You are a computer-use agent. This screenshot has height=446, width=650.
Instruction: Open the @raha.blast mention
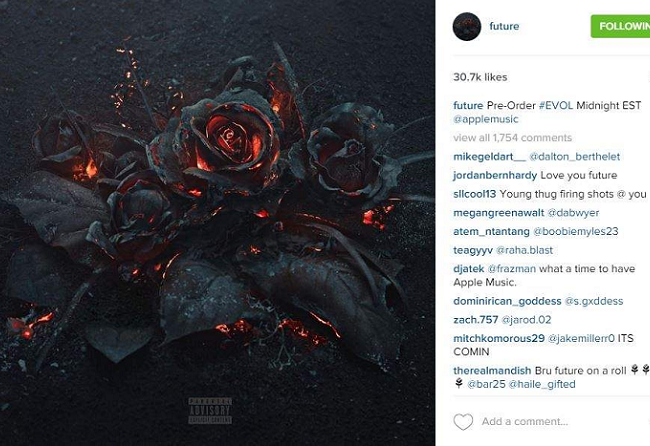point(524,250)
